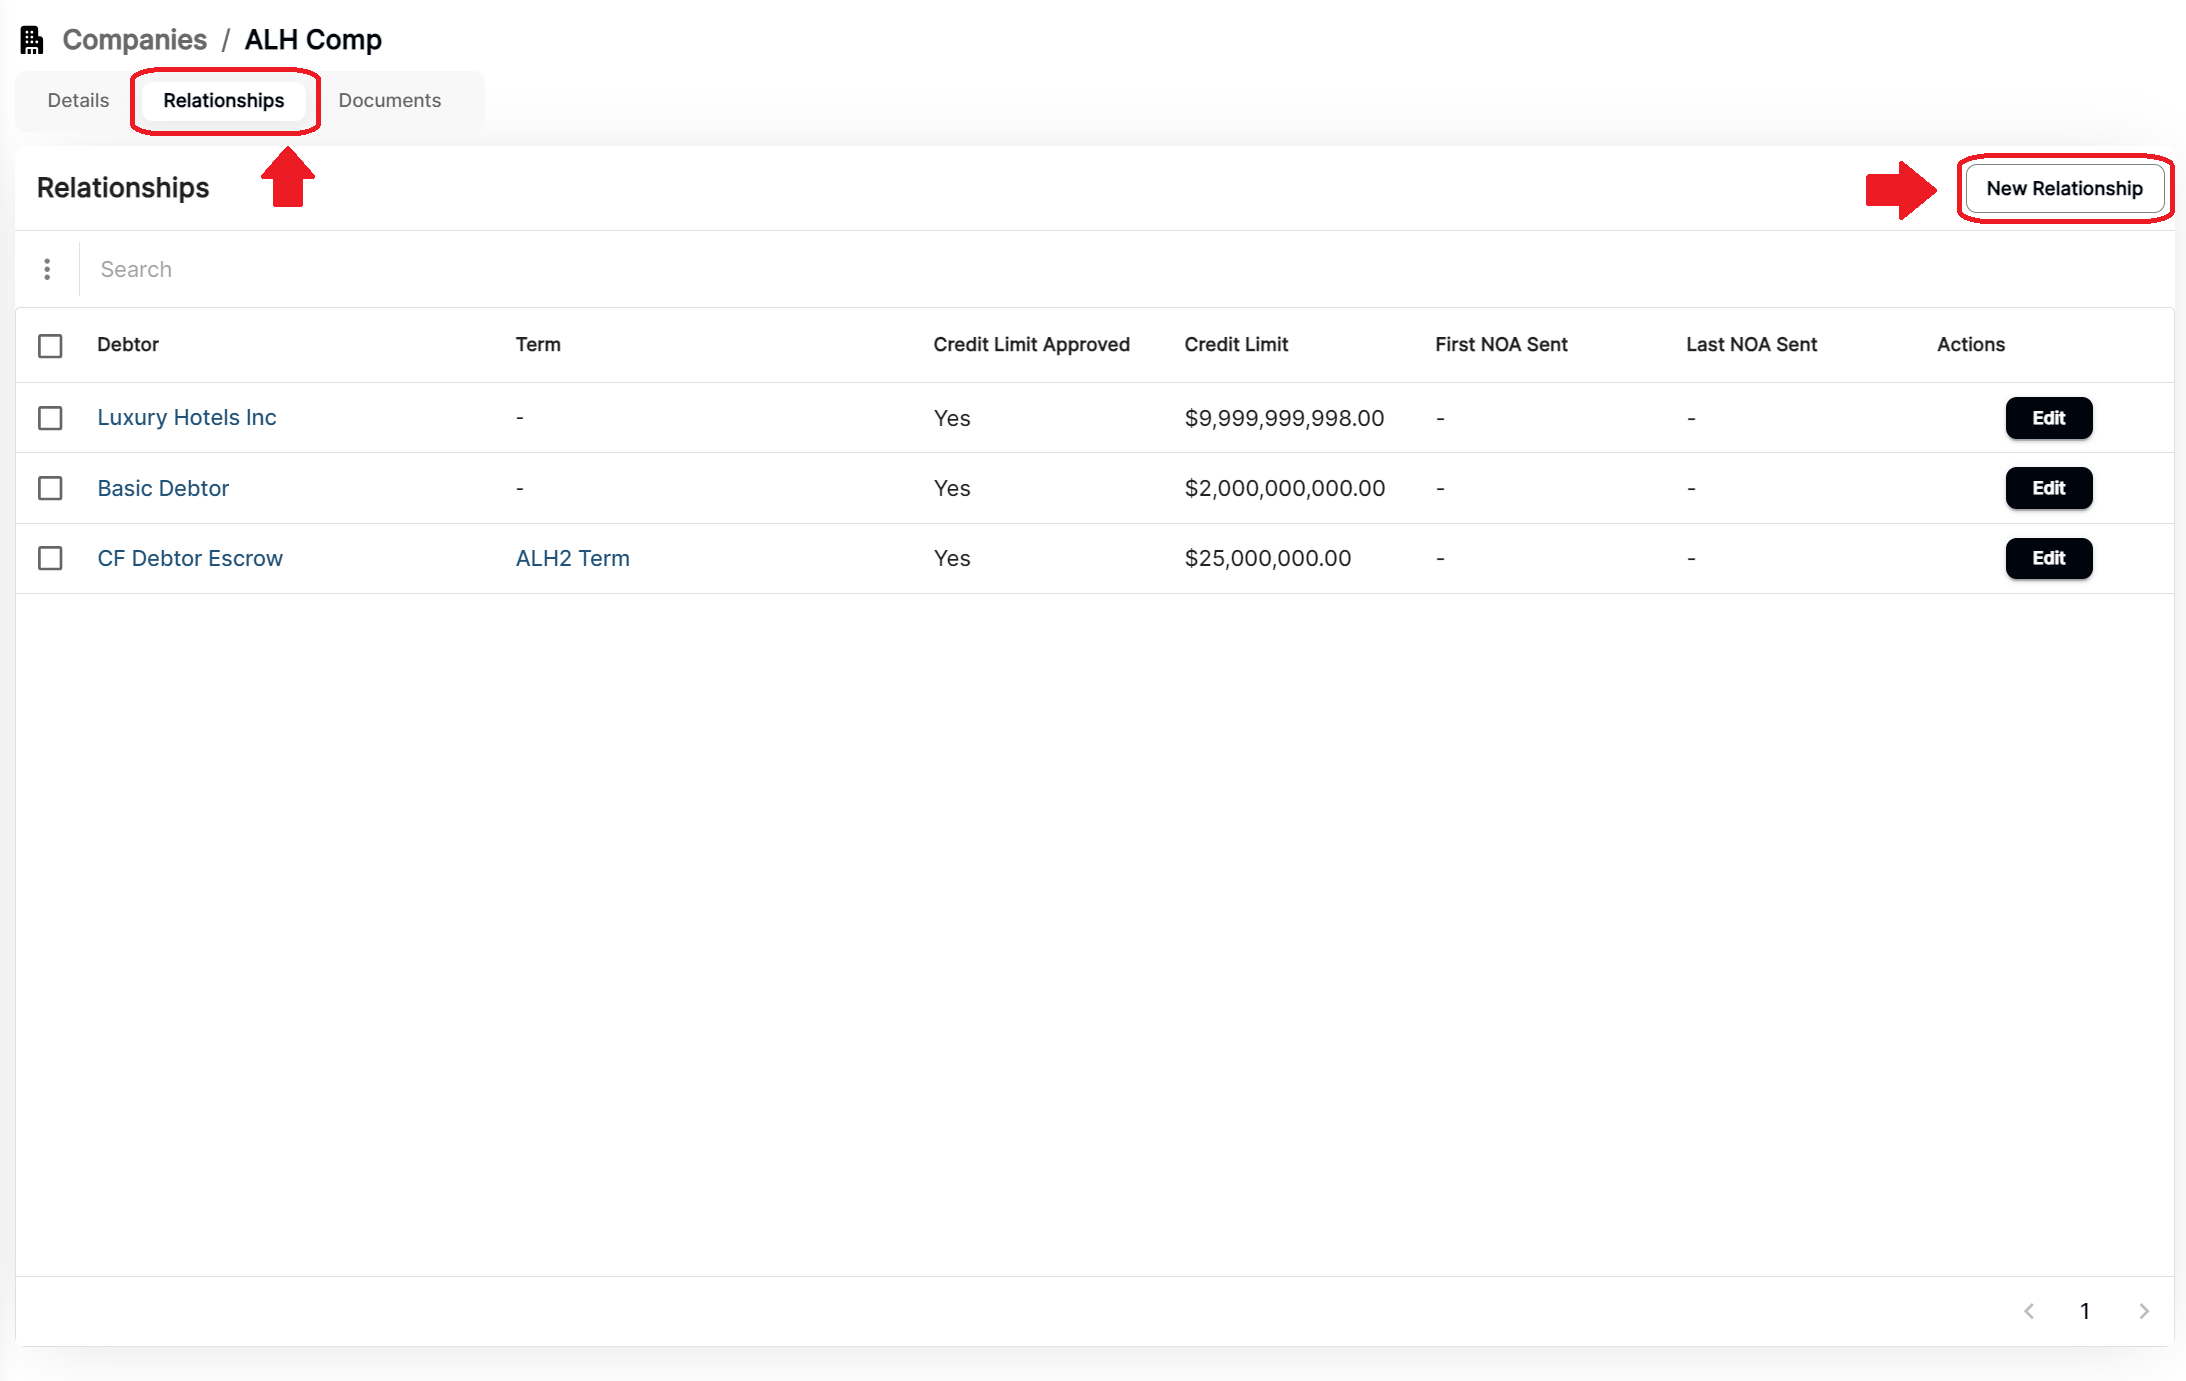Check the checkbox for CF Debtor Escrow row
Screen dimensions: 2186x1381
(50, 558)
